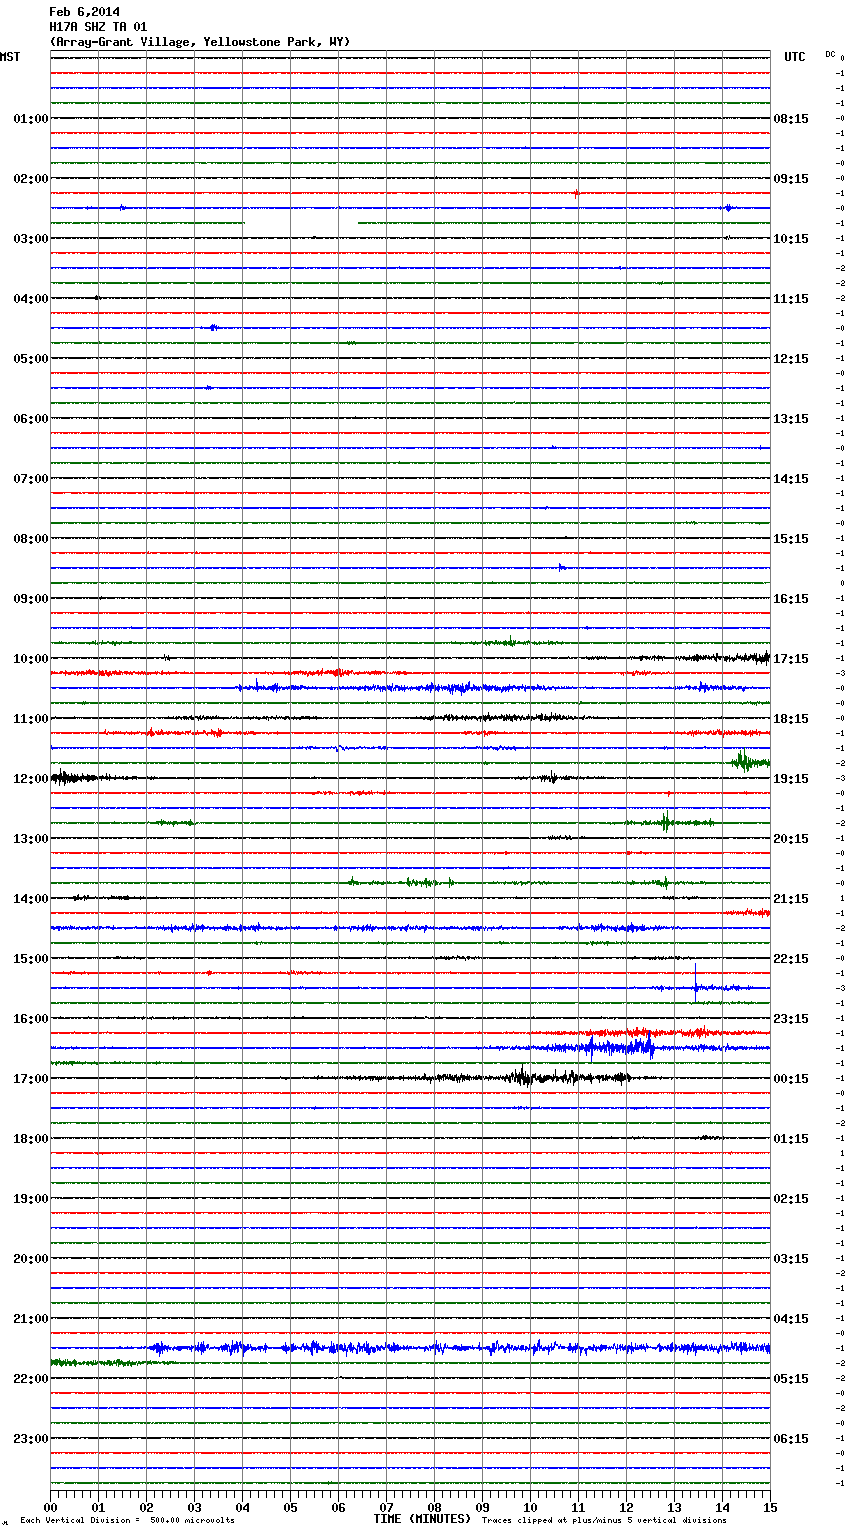The width and height of the screenshot is (850, 1534).
Task: Select the 23:00 MST time label
Action: [31, 1439]
